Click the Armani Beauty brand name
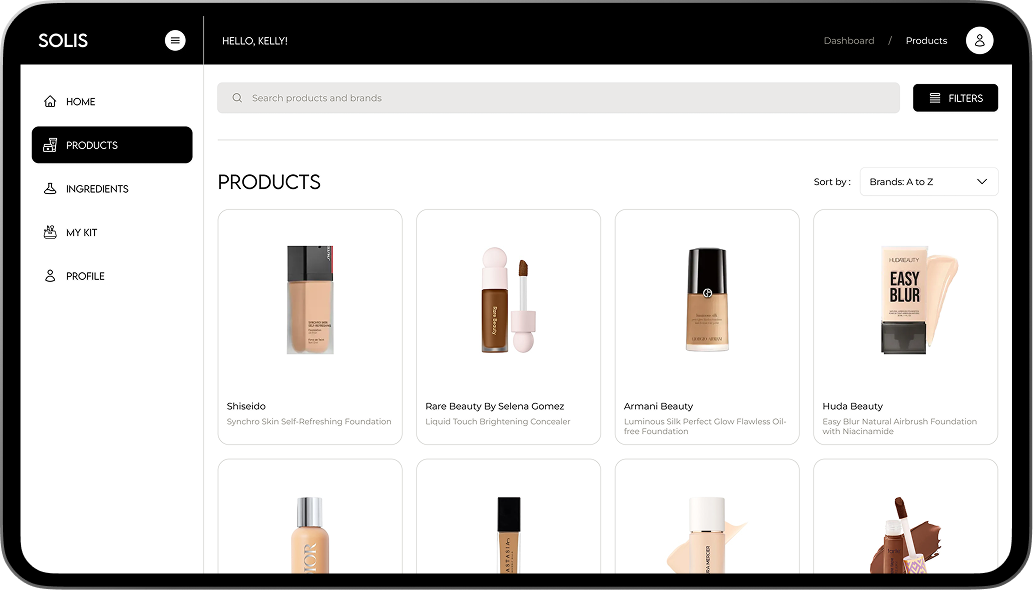Image resolution: width=1033 pixels, height=590 pixels. 658,406
